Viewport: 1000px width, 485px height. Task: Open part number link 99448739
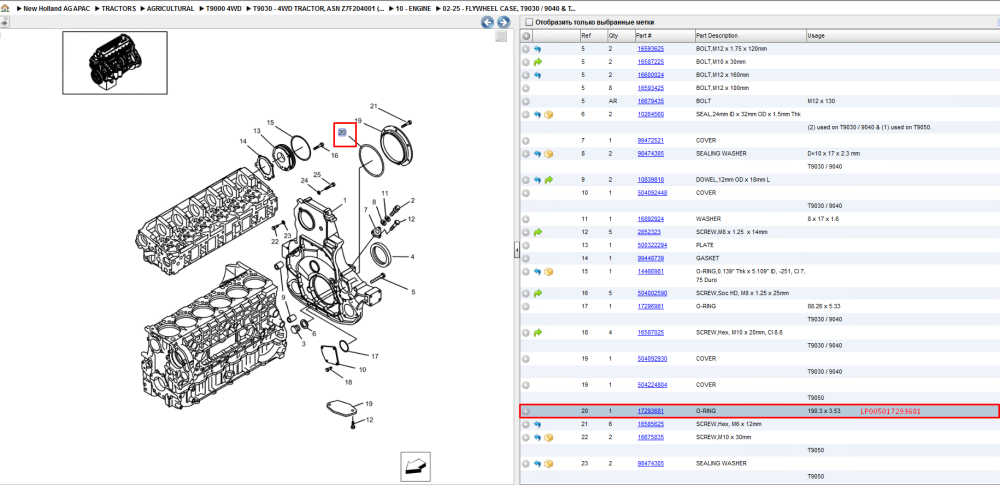click(x=651, y=258)
